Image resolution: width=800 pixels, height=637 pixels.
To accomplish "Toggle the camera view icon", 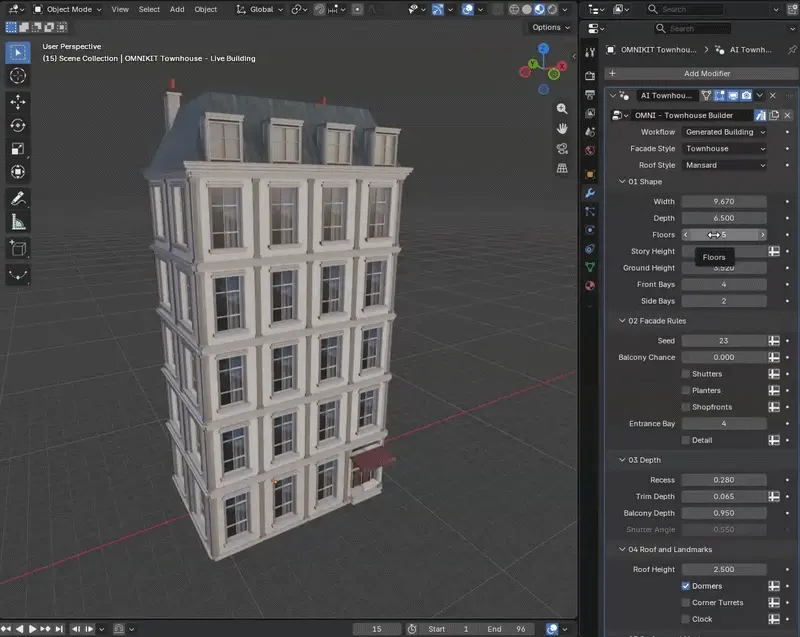I will click(x=562, y=148).
